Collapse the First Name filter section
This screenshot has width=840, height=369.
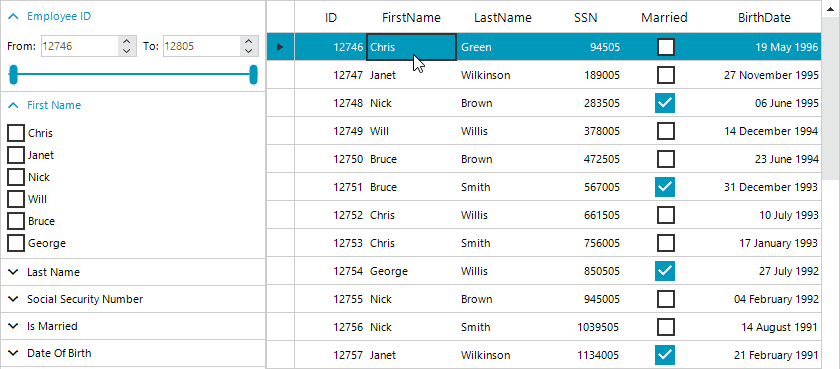click(14, 106)
